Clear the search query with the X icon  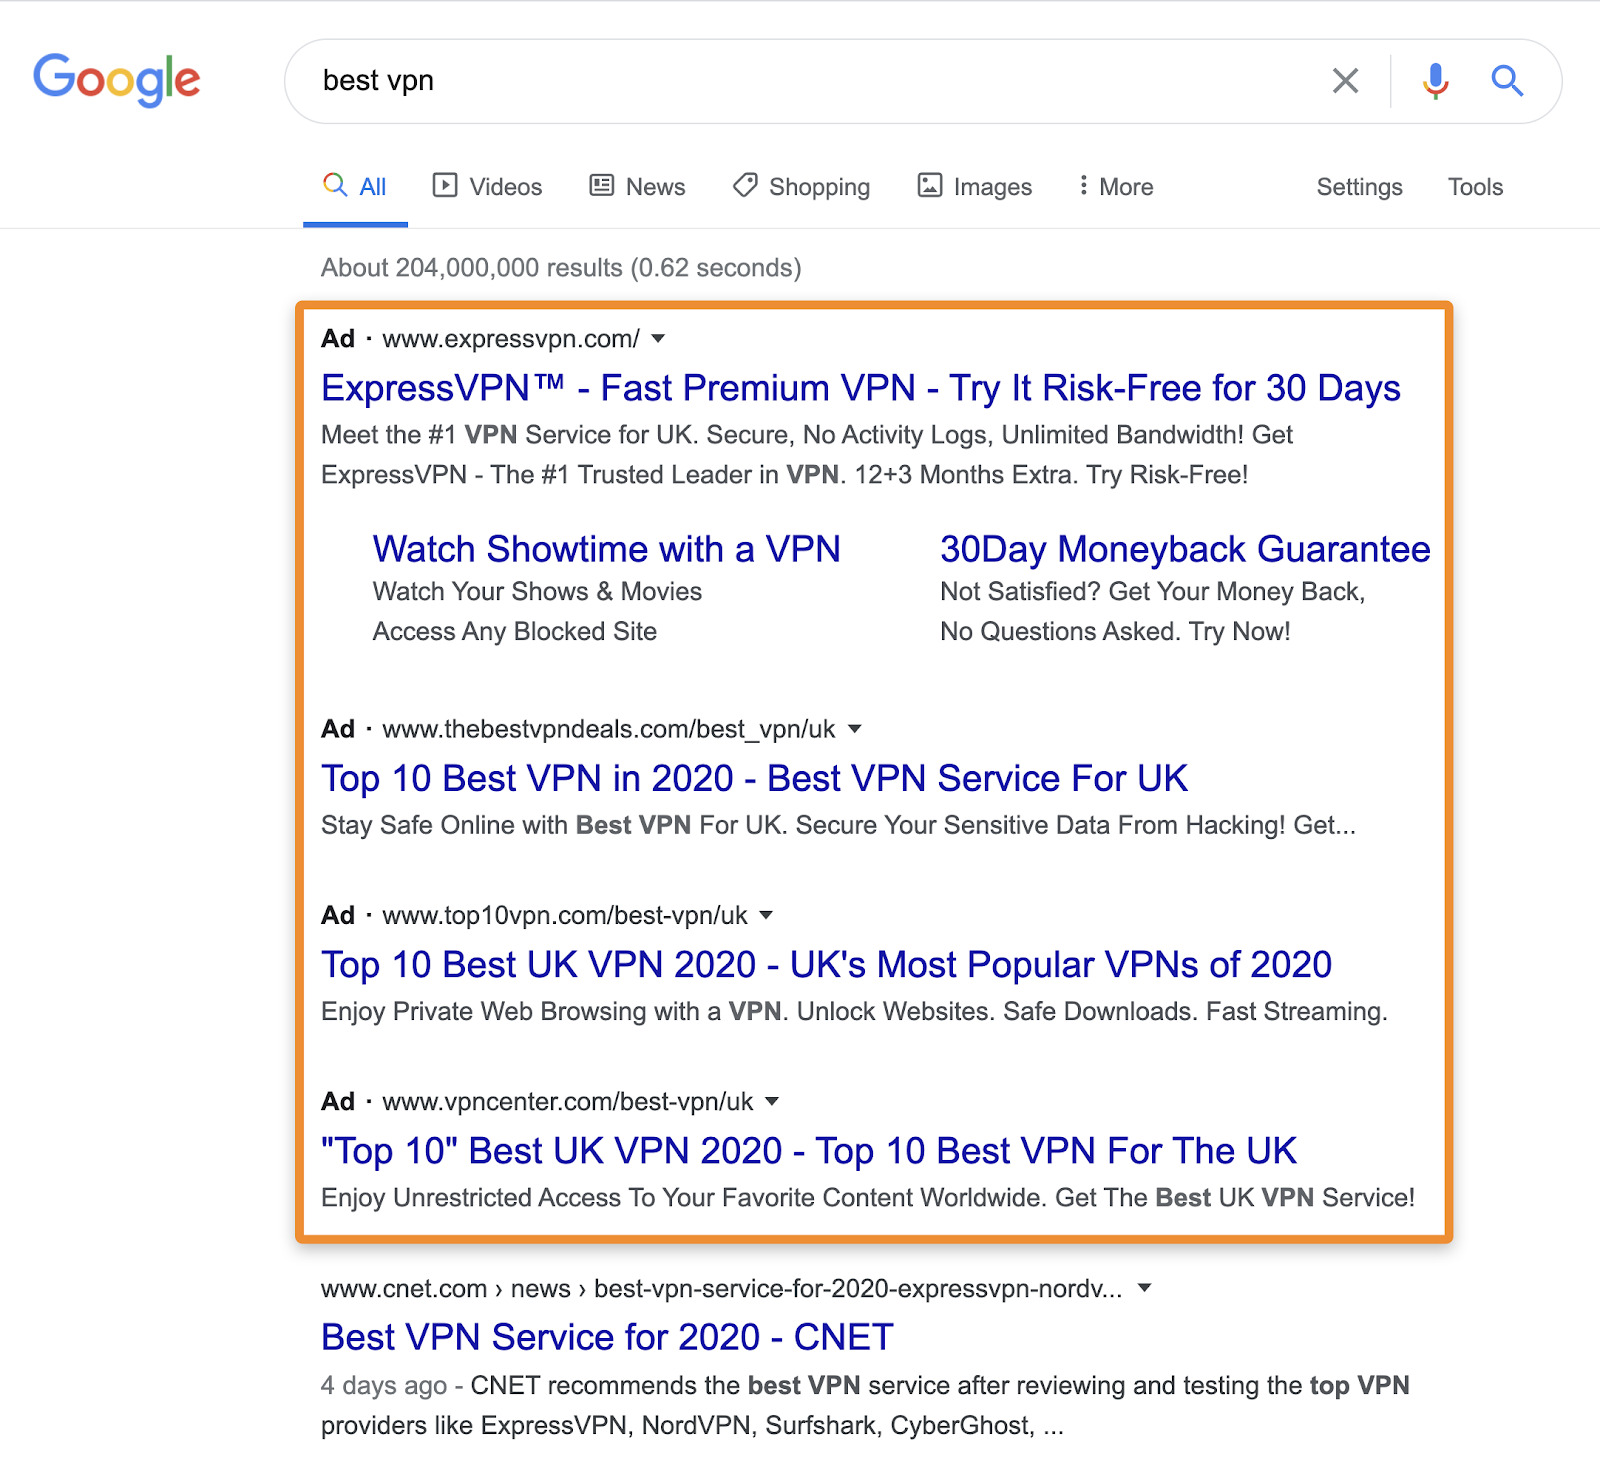point(1345,80)
